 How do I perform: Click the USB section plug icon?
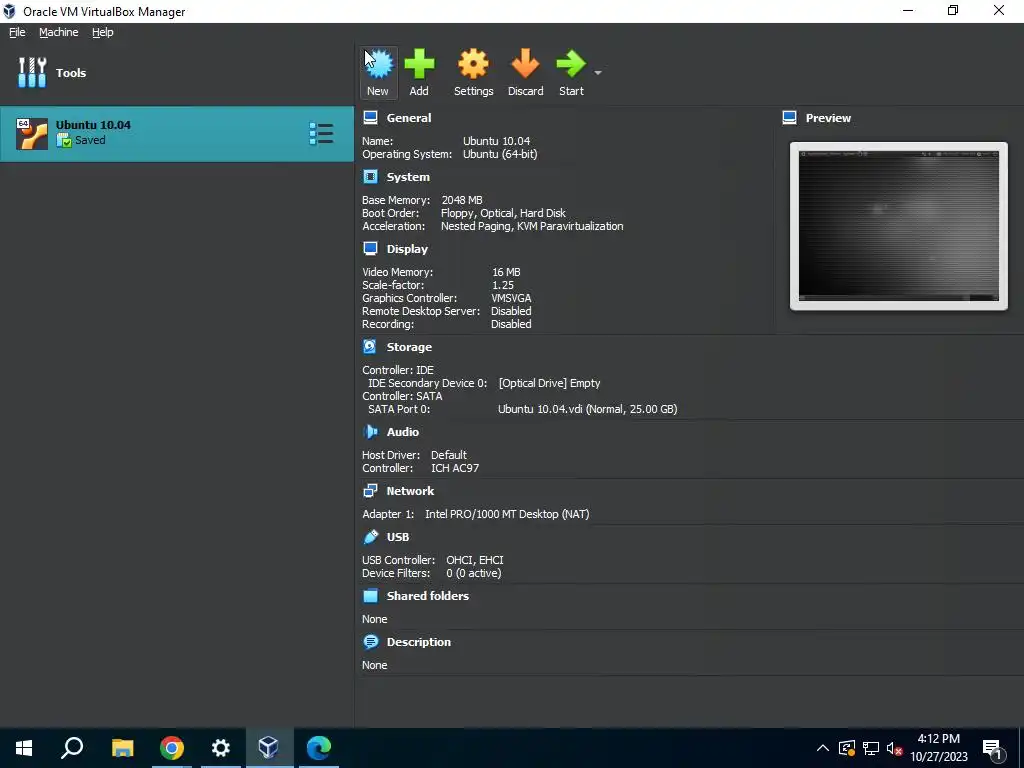pos(370,536)
